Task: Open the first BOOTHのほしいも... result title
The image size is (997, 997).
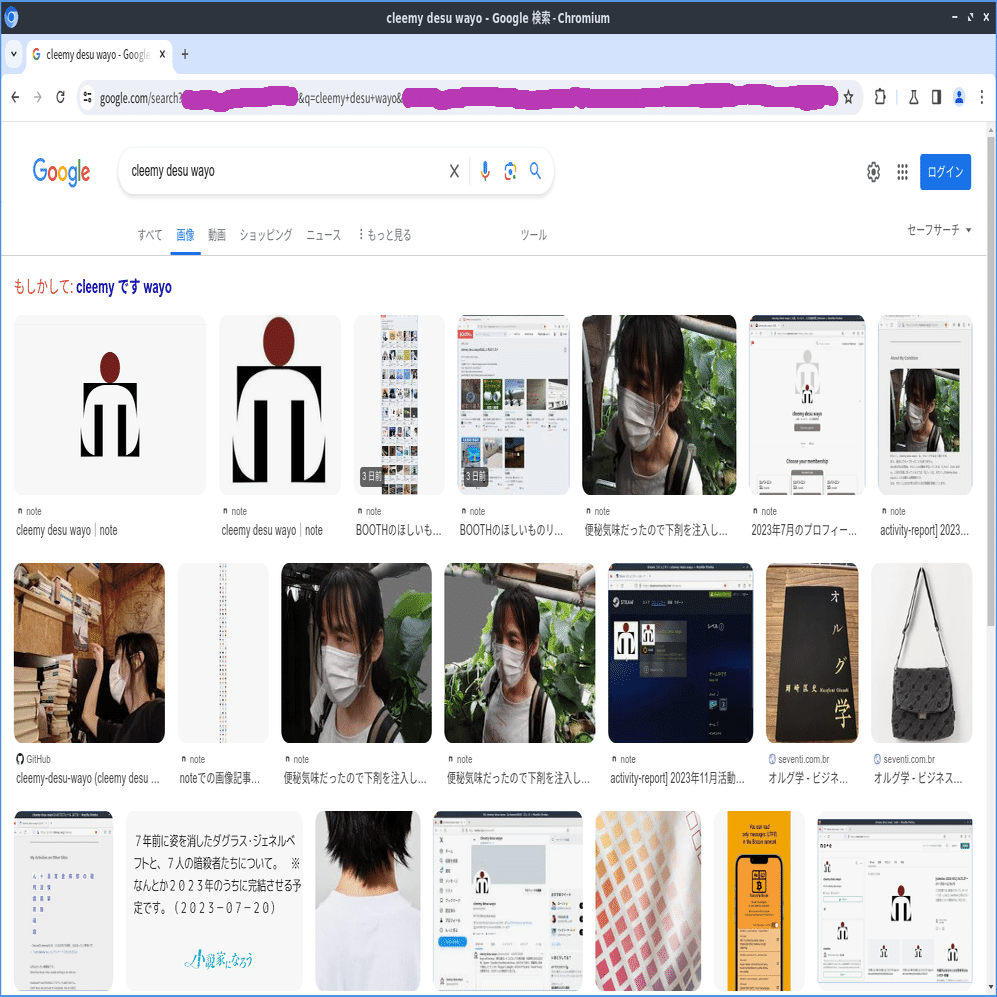Action: coord(399,530)
